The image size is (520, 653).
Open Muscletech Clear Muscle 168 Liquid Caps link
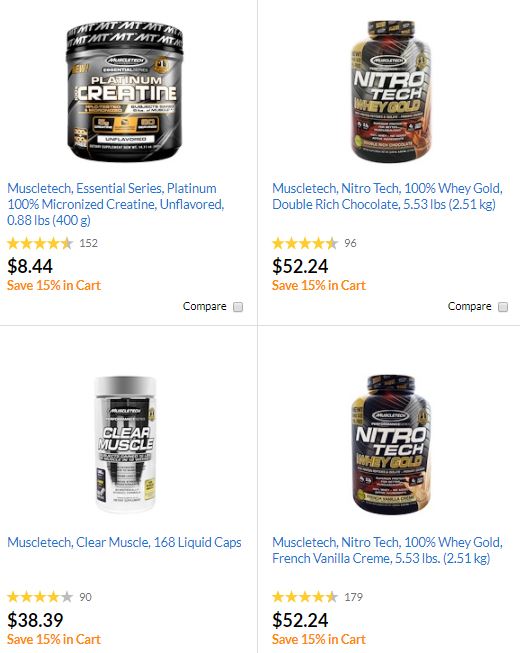[124, 542]
